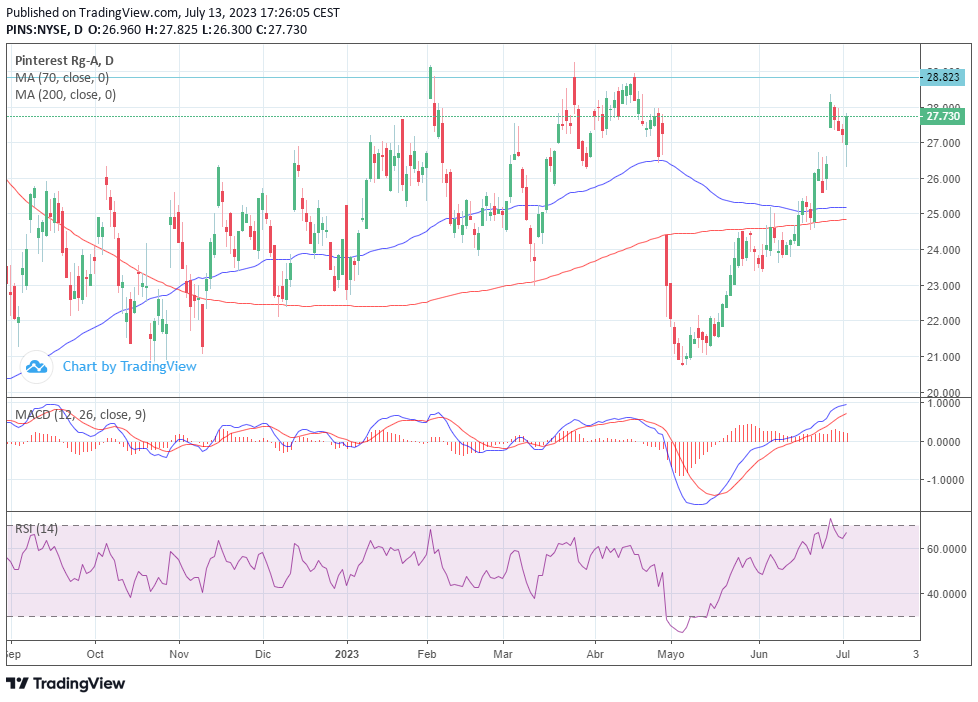This screenshot has height=702, width=978.
Task: Click the 28.823 price level tag
Action: 943,77
